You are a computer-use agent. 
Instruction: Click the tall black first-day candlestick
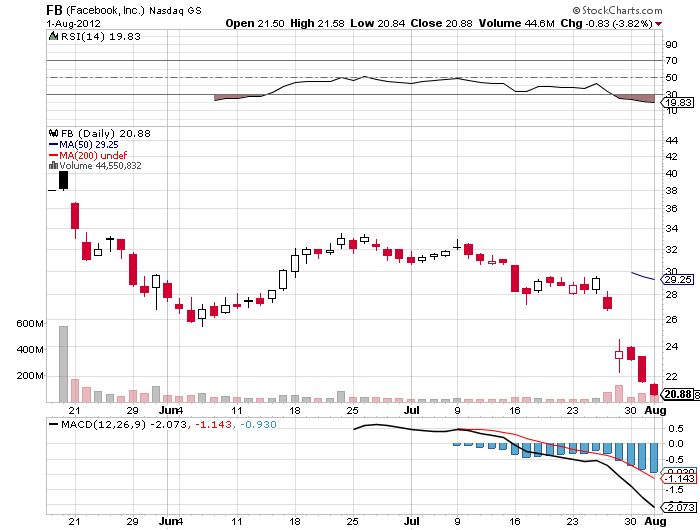tap(63, 180)
